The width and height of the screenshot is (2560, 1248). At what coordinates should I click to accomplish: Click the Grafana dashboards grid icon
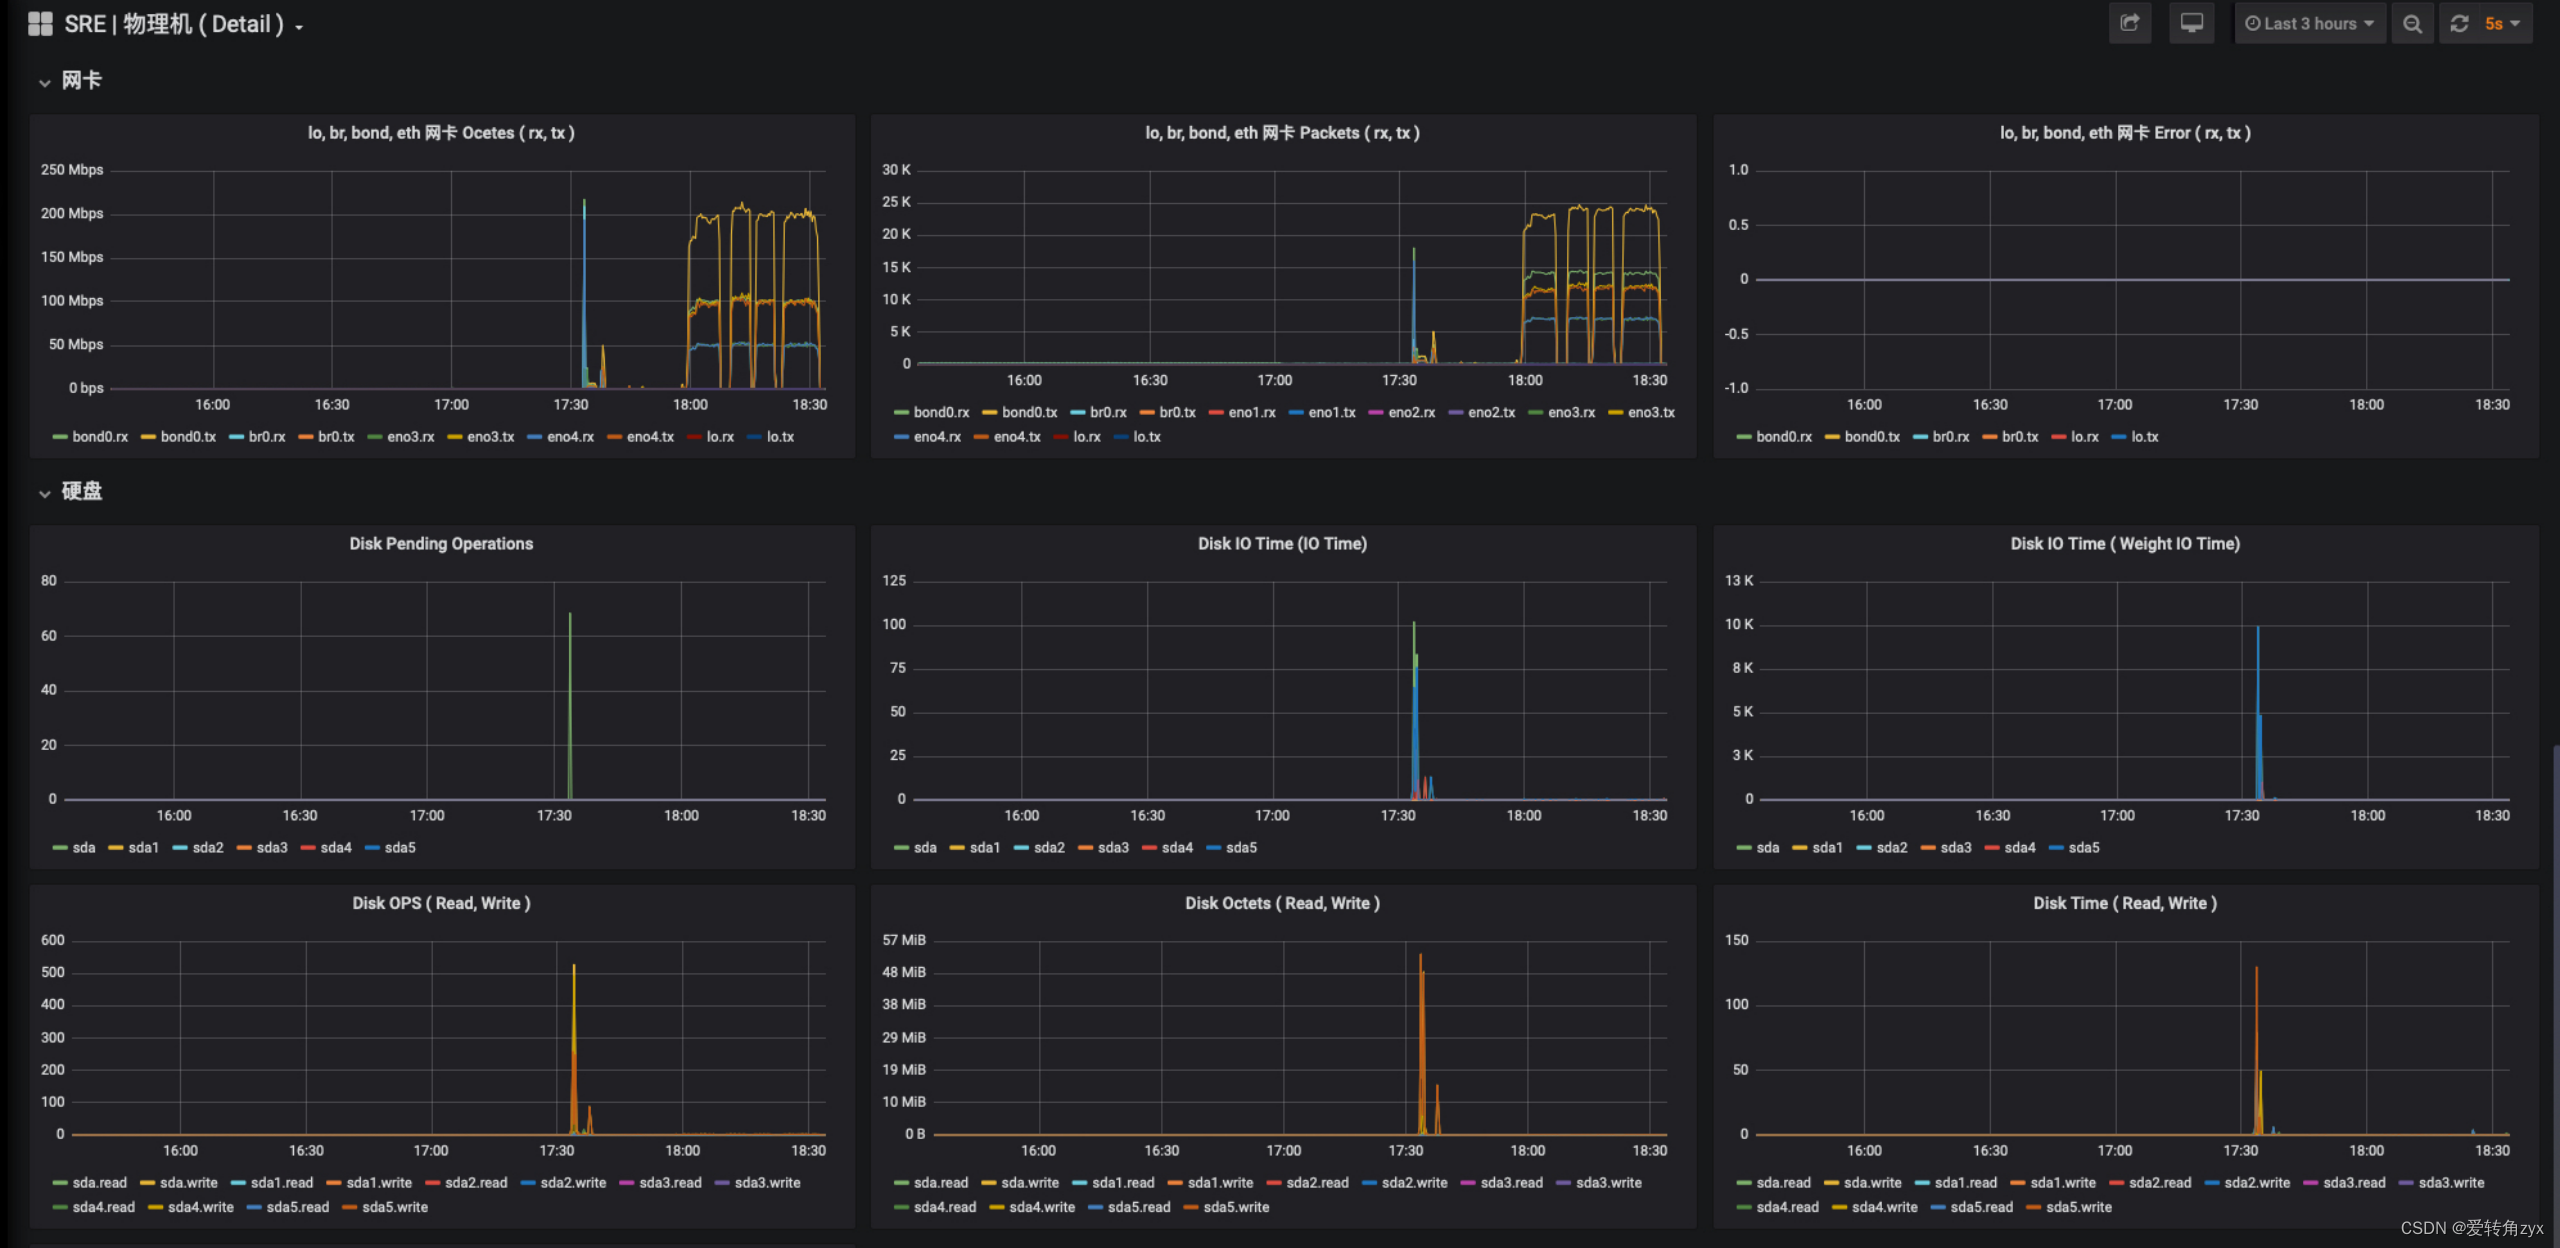pyautogui.click(x=40, y=24)
